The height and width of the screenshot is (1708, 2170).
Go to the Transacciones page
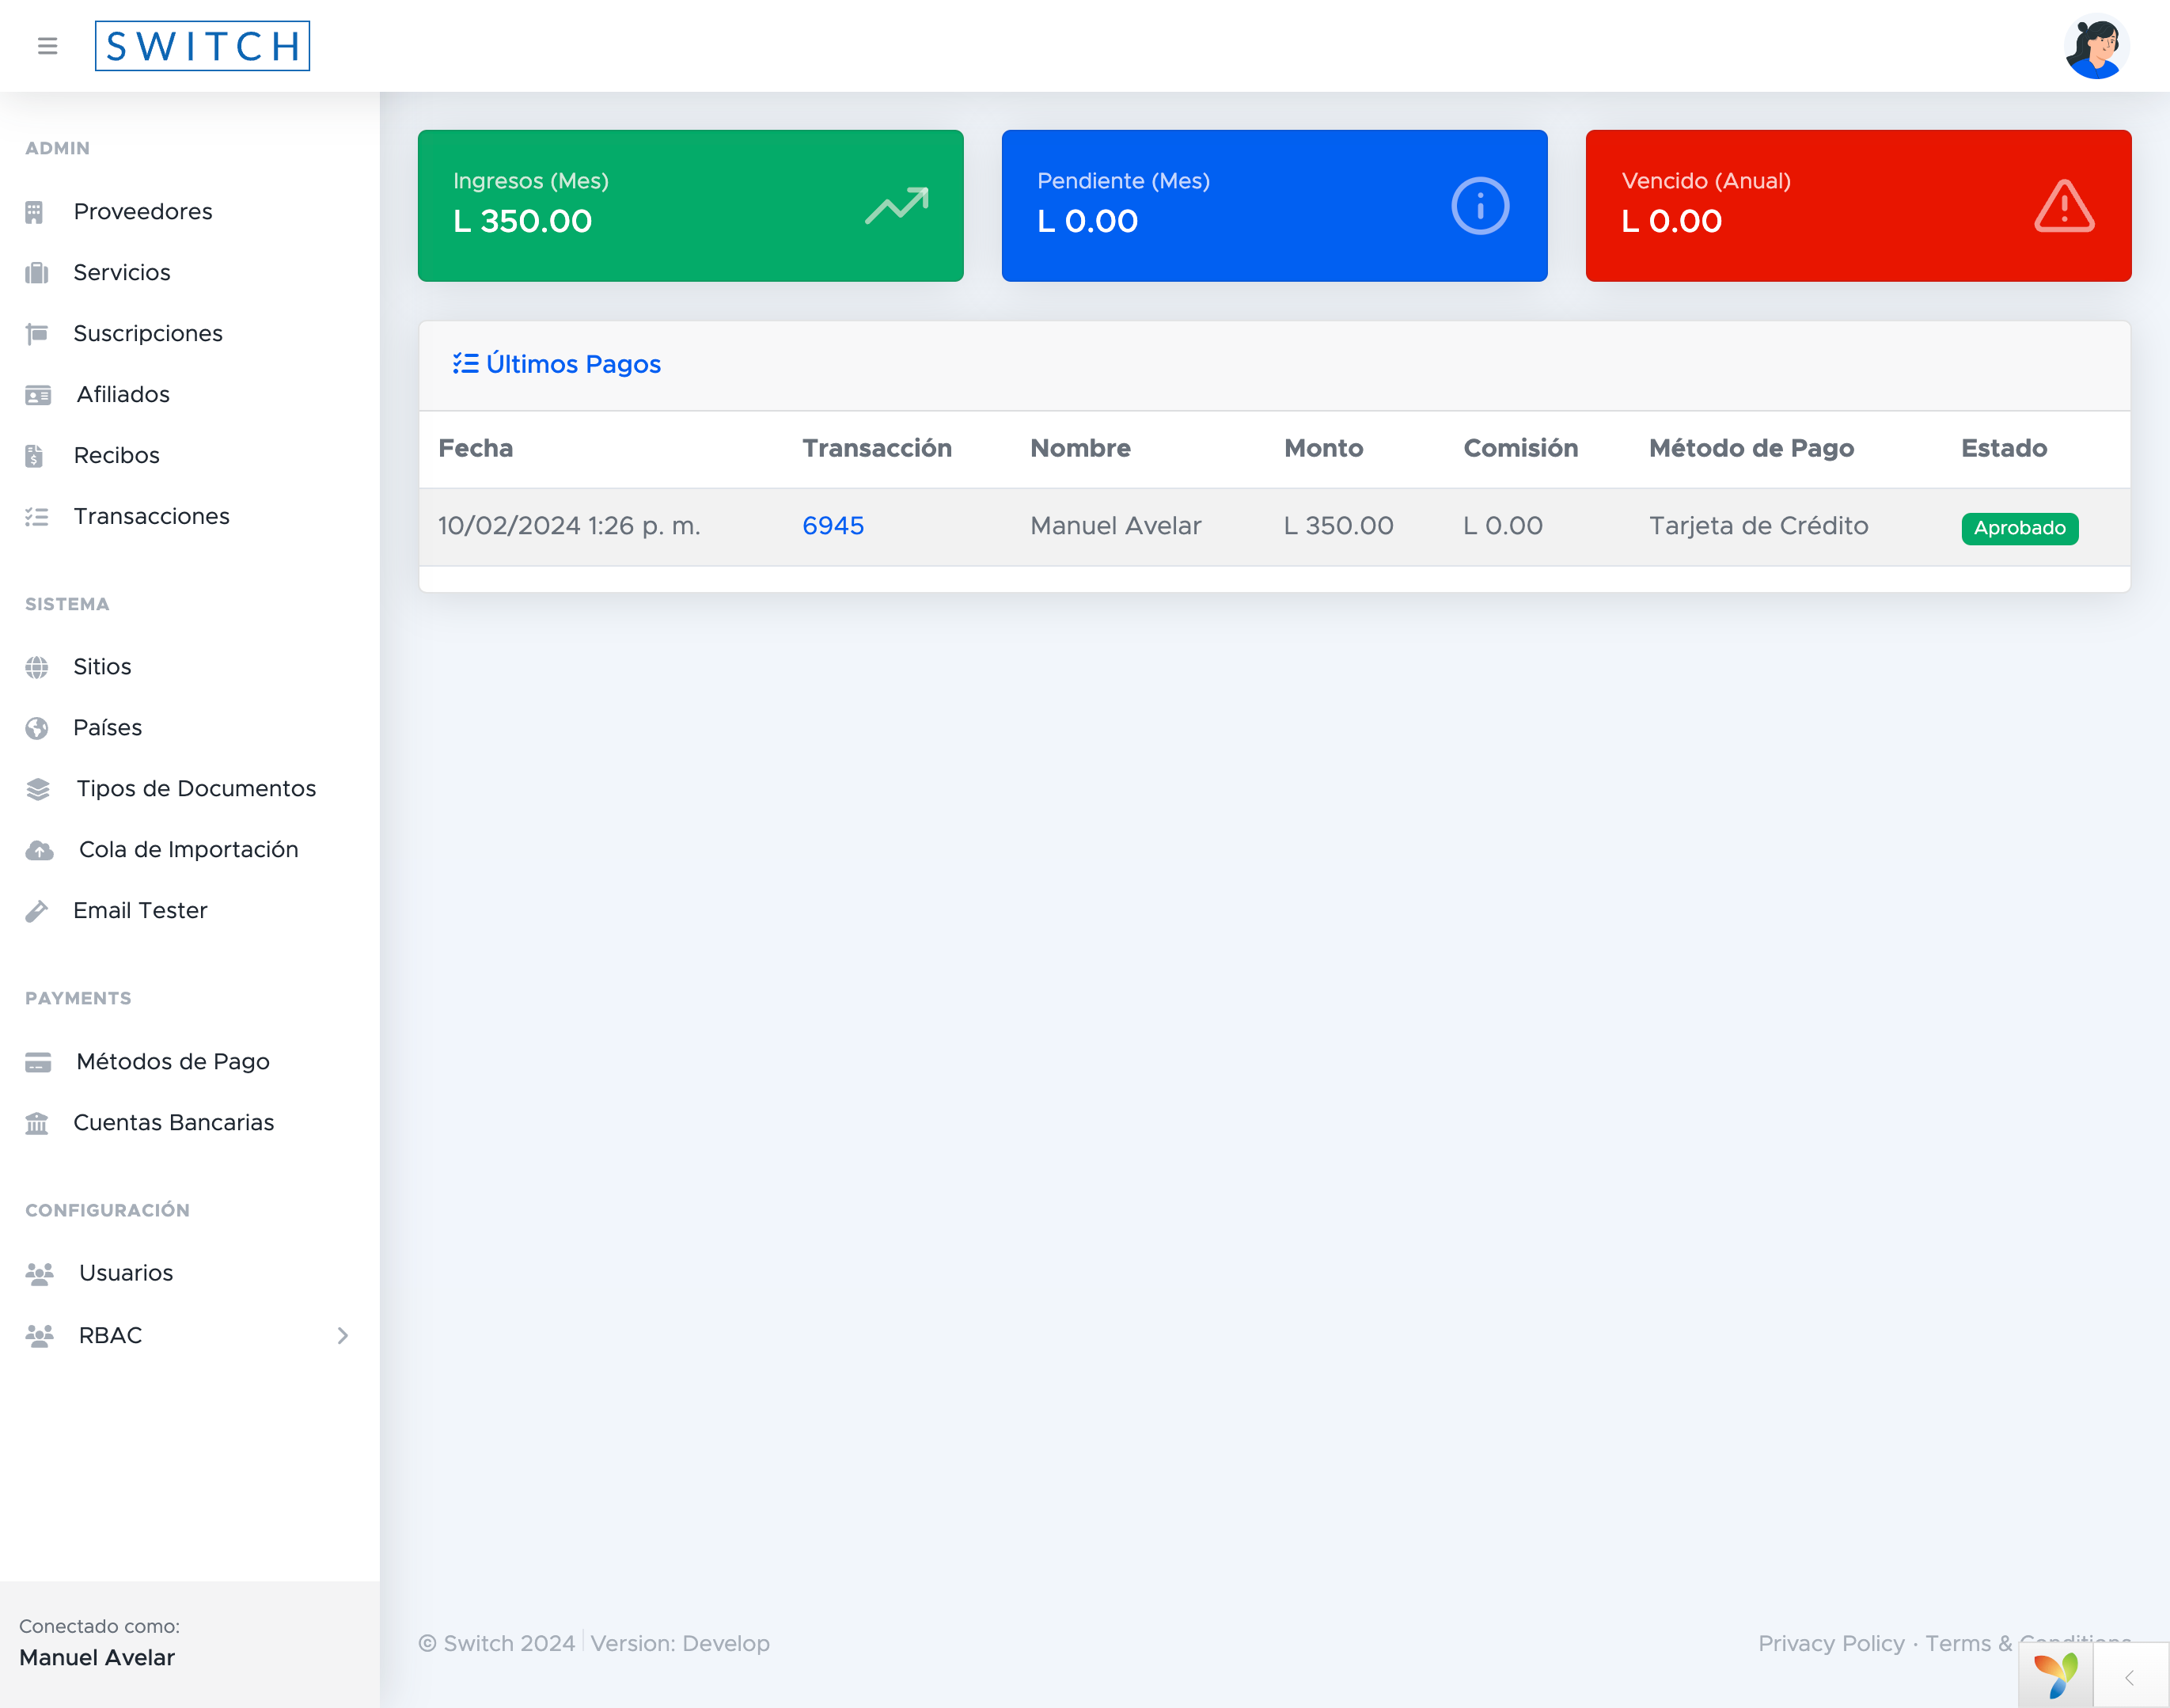(x=151, y=517)
